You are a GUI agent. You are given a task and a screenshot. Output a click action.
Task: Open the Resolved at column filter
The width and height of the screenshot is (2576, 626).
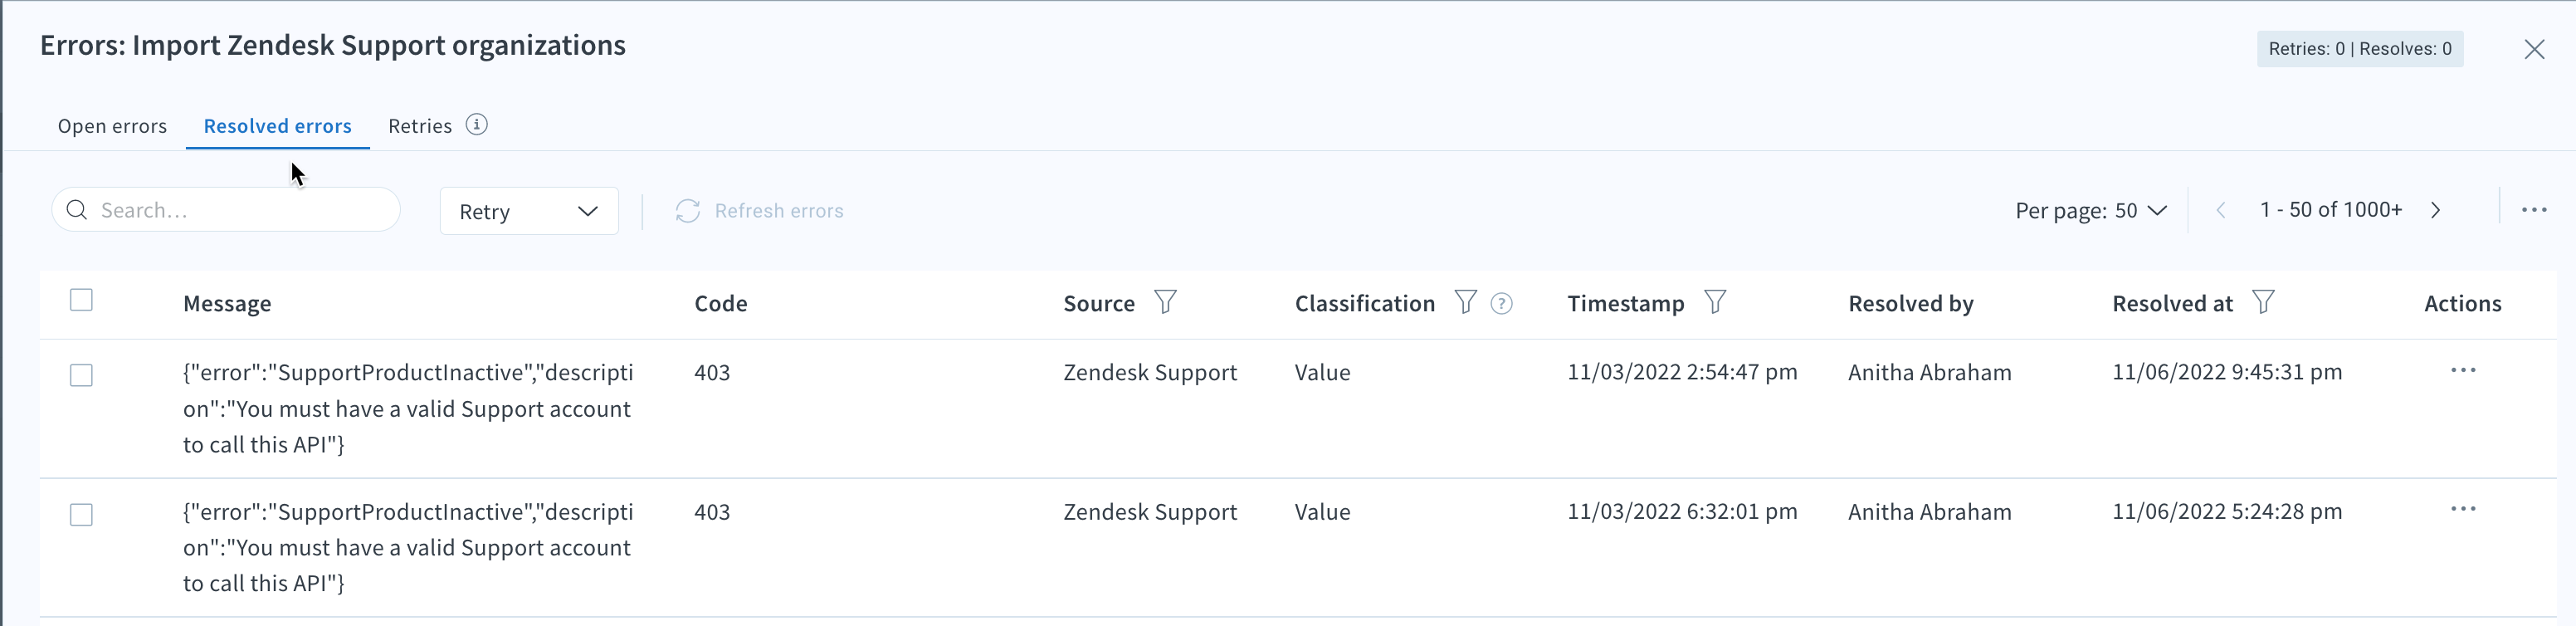coord(2263,302)
